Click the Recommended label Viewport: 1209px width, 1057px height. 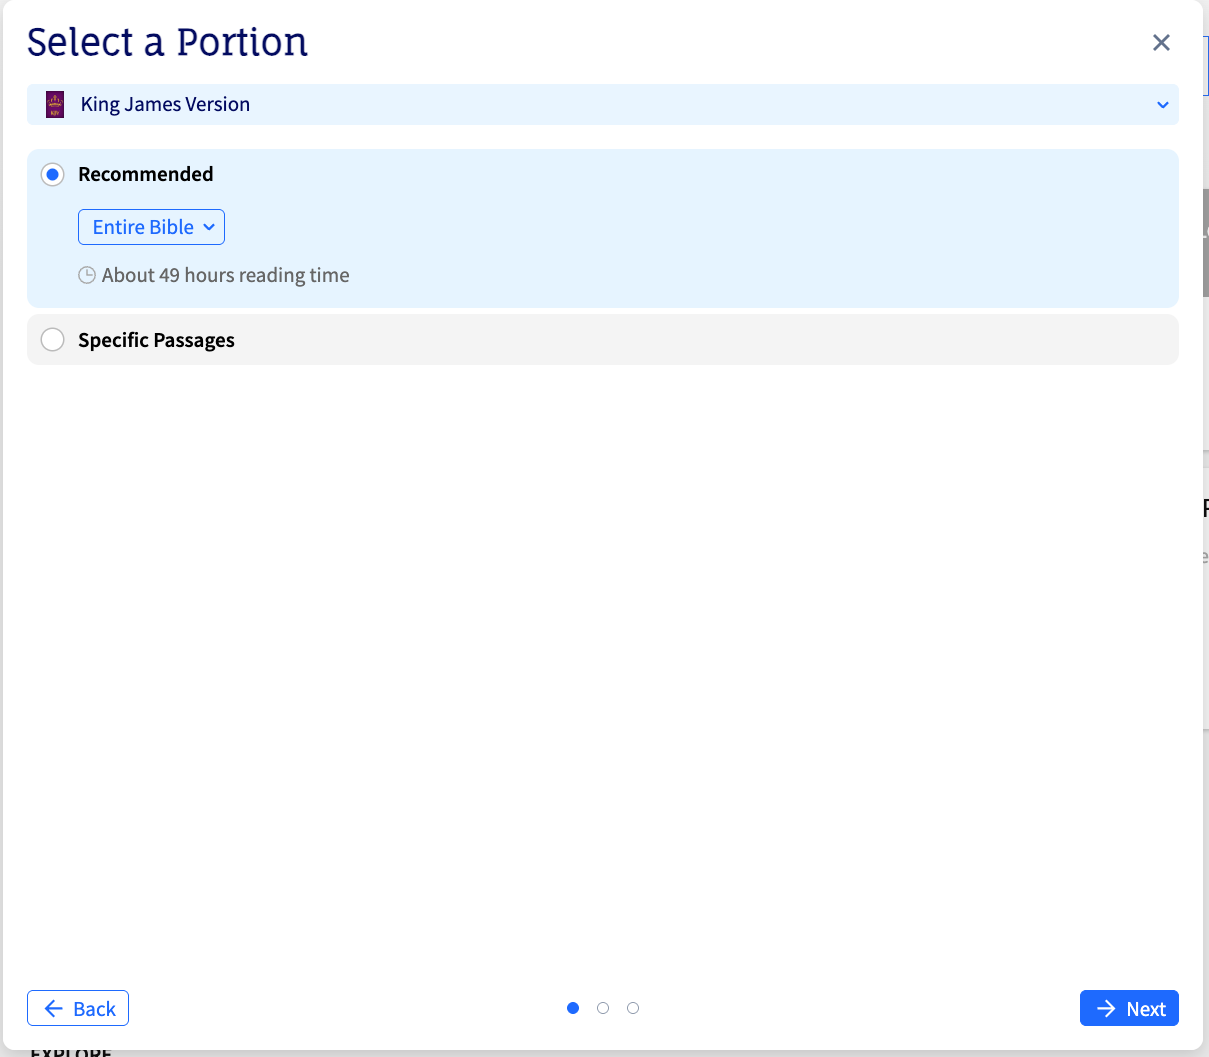146,174
